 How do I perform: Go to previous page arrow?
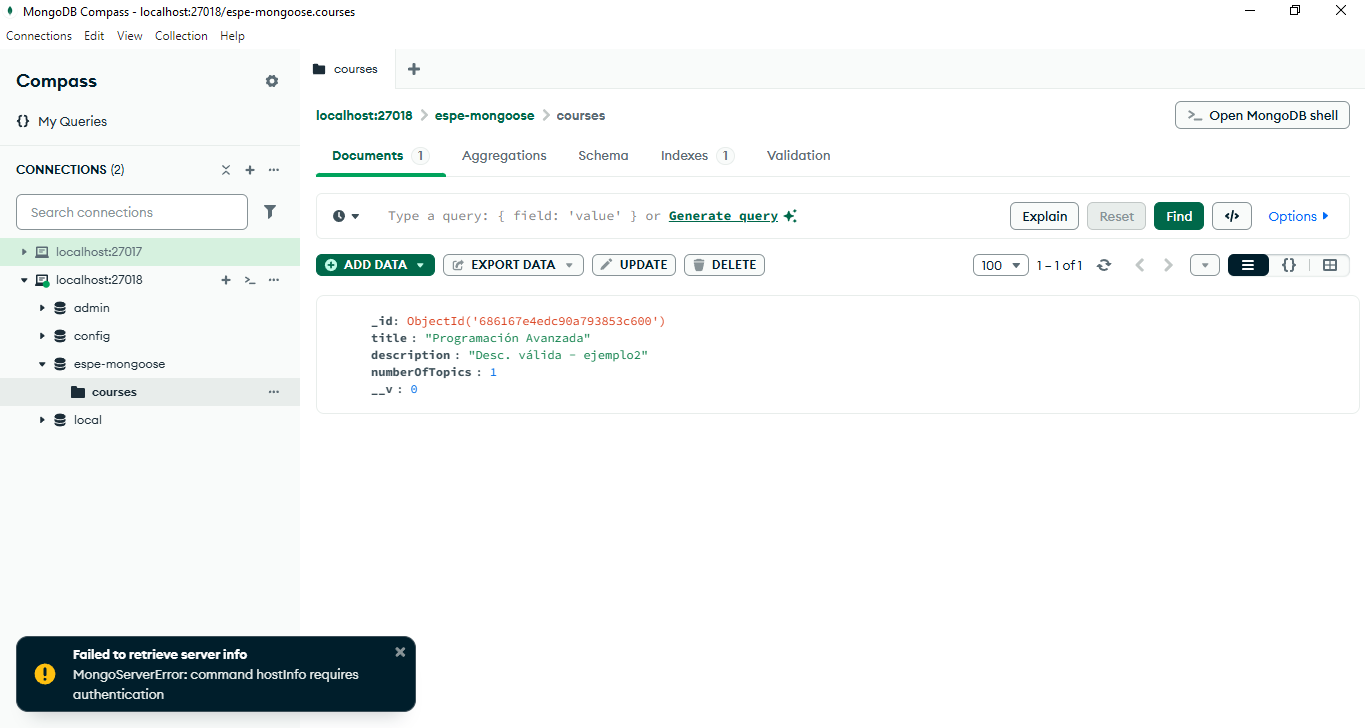1139,265
